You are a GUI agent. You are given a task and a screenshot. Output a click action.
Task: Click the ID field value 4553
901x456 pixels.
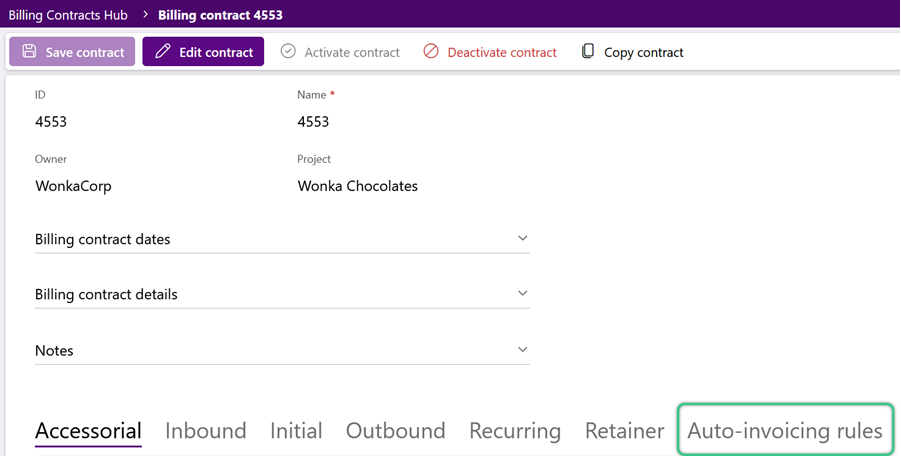tap(51, 121)
